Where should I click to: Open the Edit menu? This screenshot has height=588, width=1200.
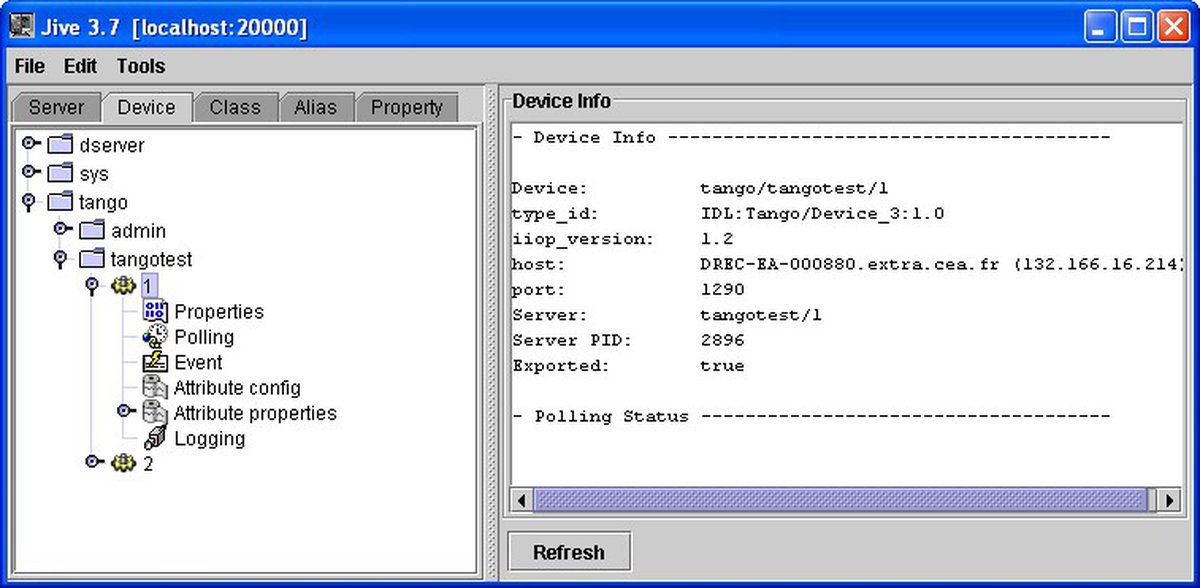tap(80, 66)
